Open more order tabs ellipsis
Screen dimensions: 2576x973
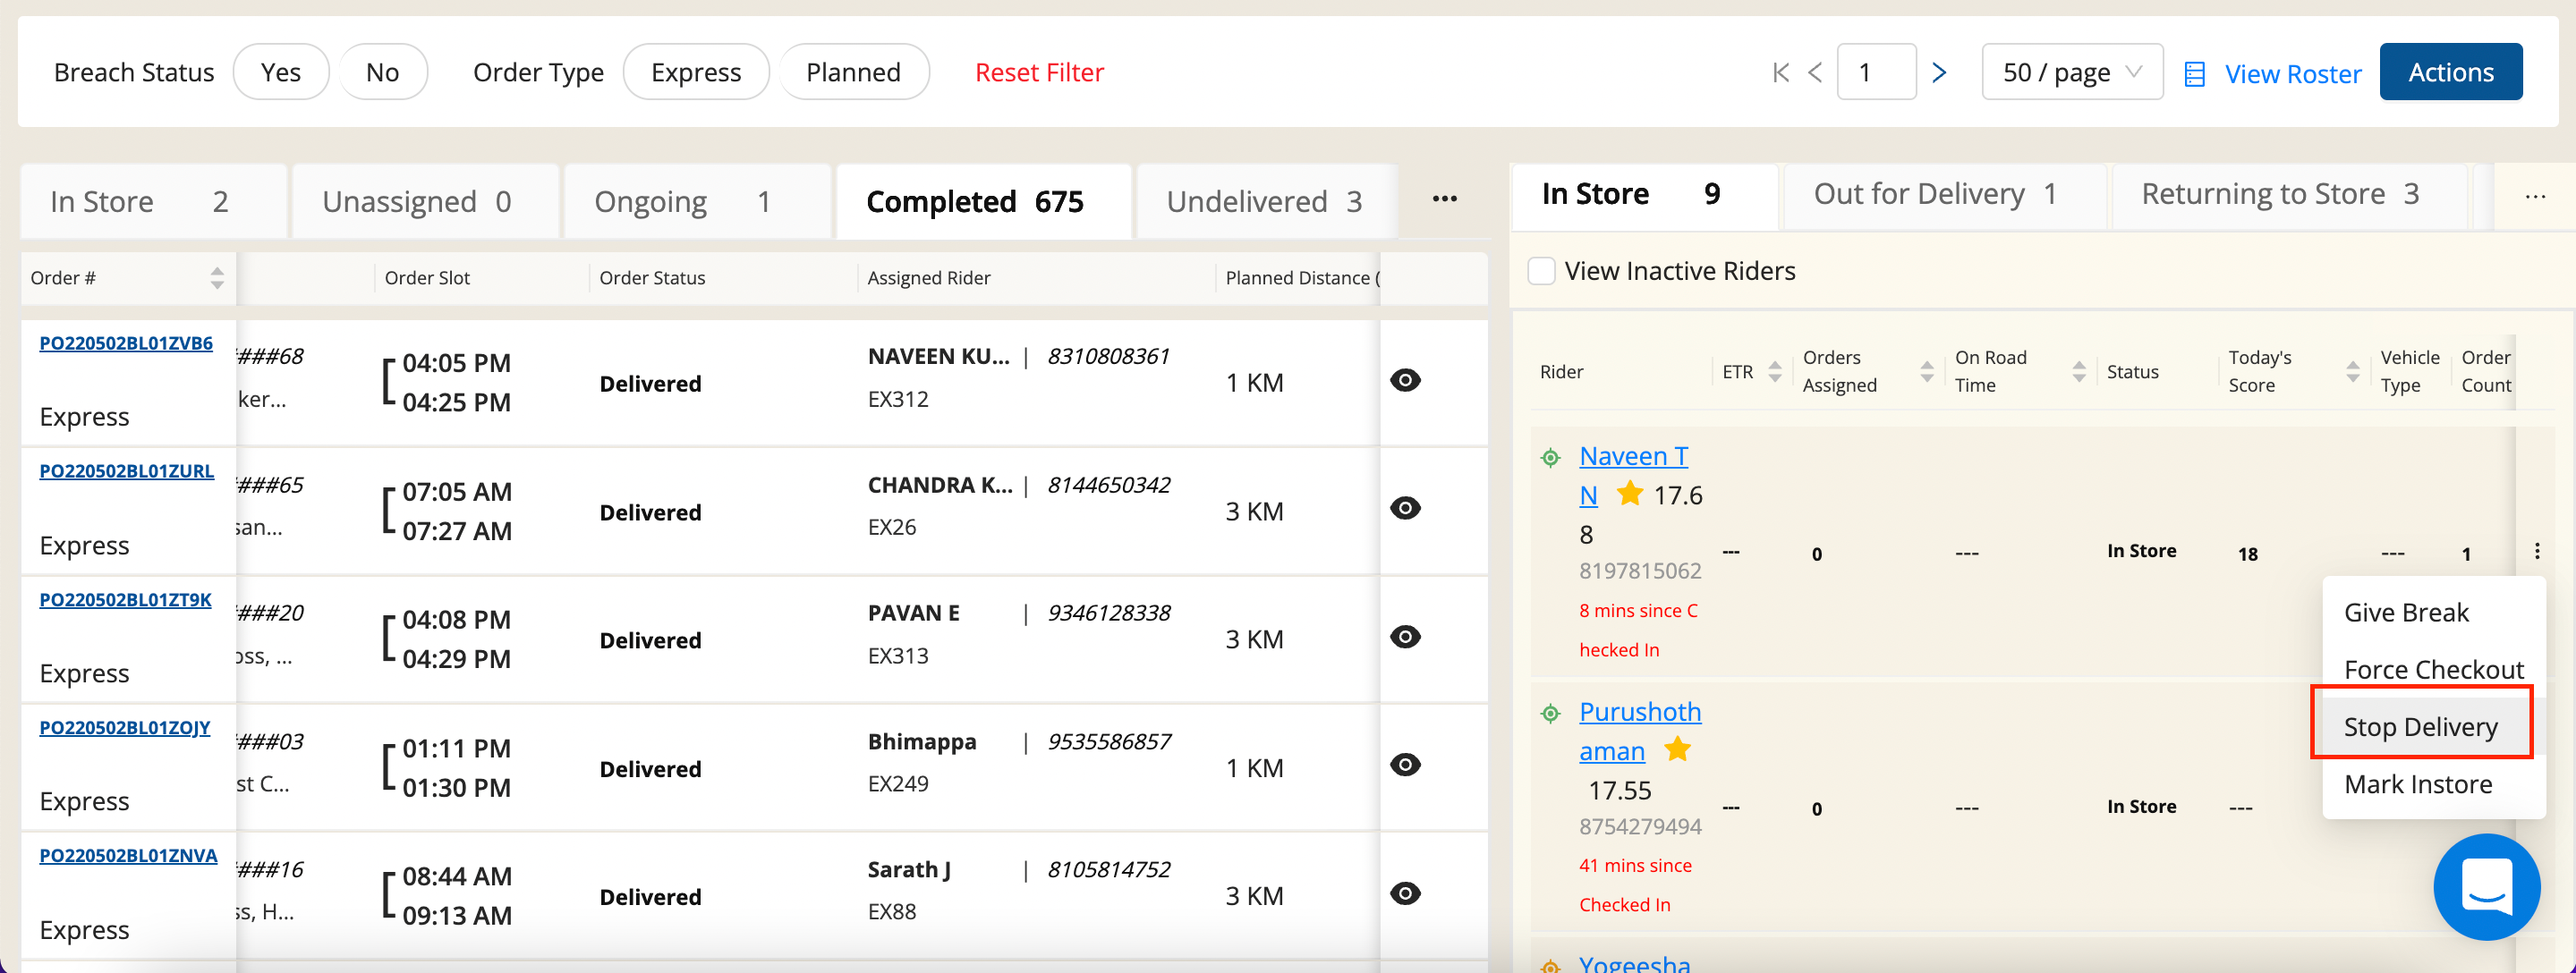(x=1444, y=199)
